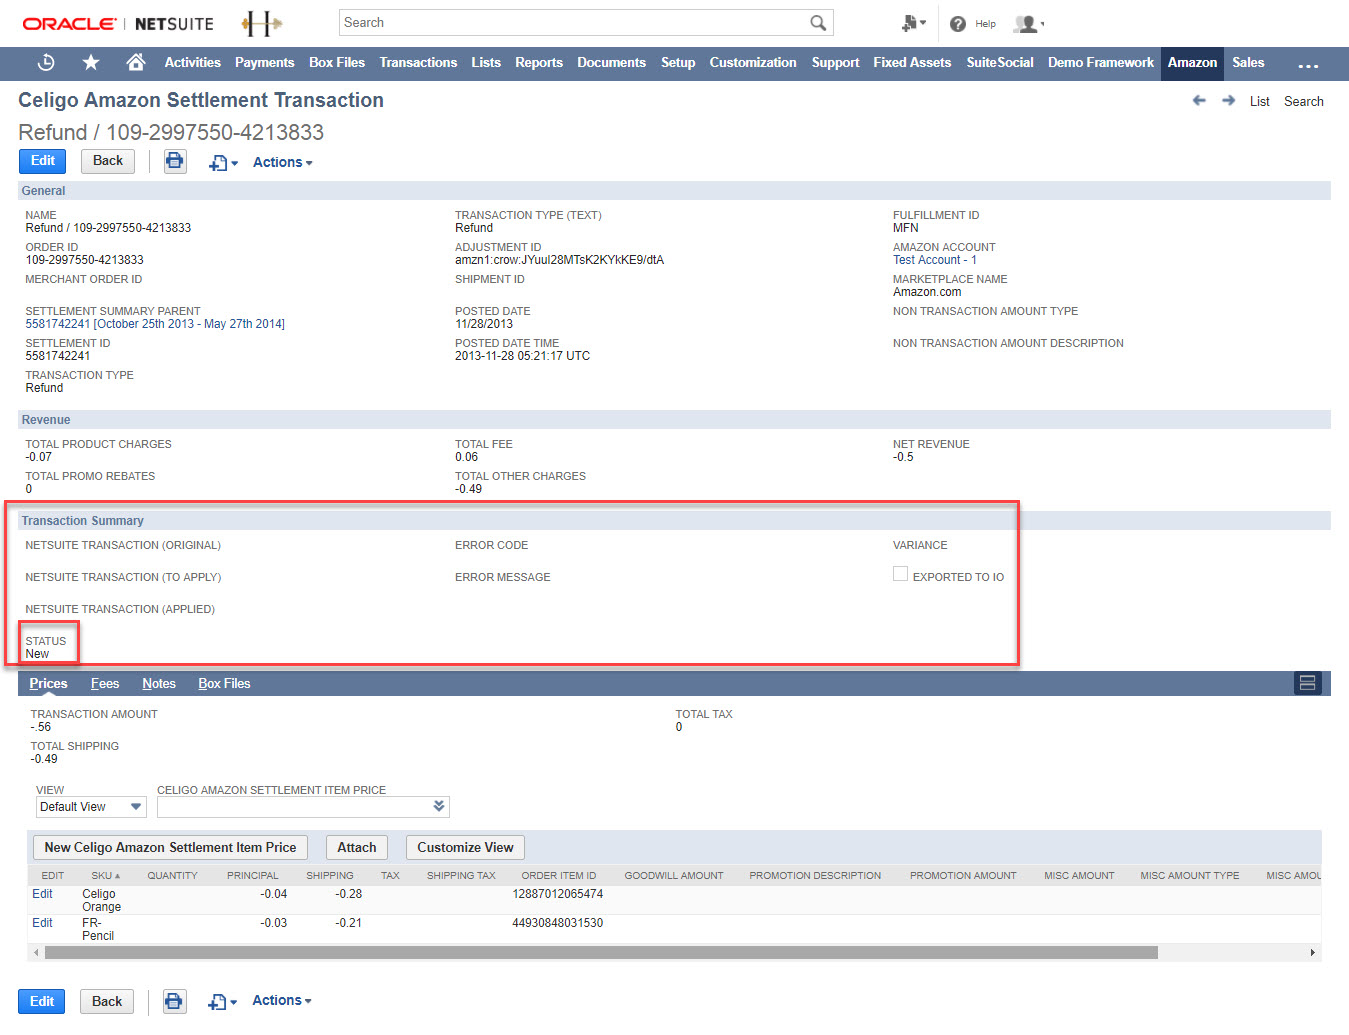Sort the table by SKU column
Viewport: 1349px width, 1035px height.
click(105, 876)
